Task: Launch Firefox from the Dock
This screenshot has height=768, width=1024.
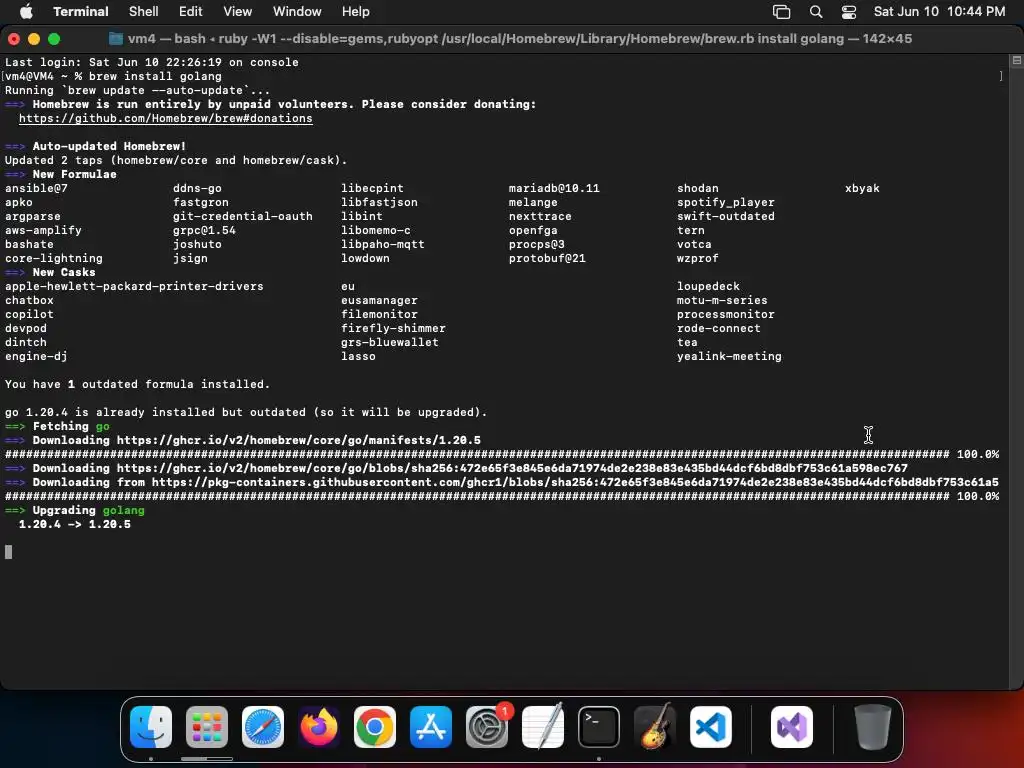Action: 319,727
